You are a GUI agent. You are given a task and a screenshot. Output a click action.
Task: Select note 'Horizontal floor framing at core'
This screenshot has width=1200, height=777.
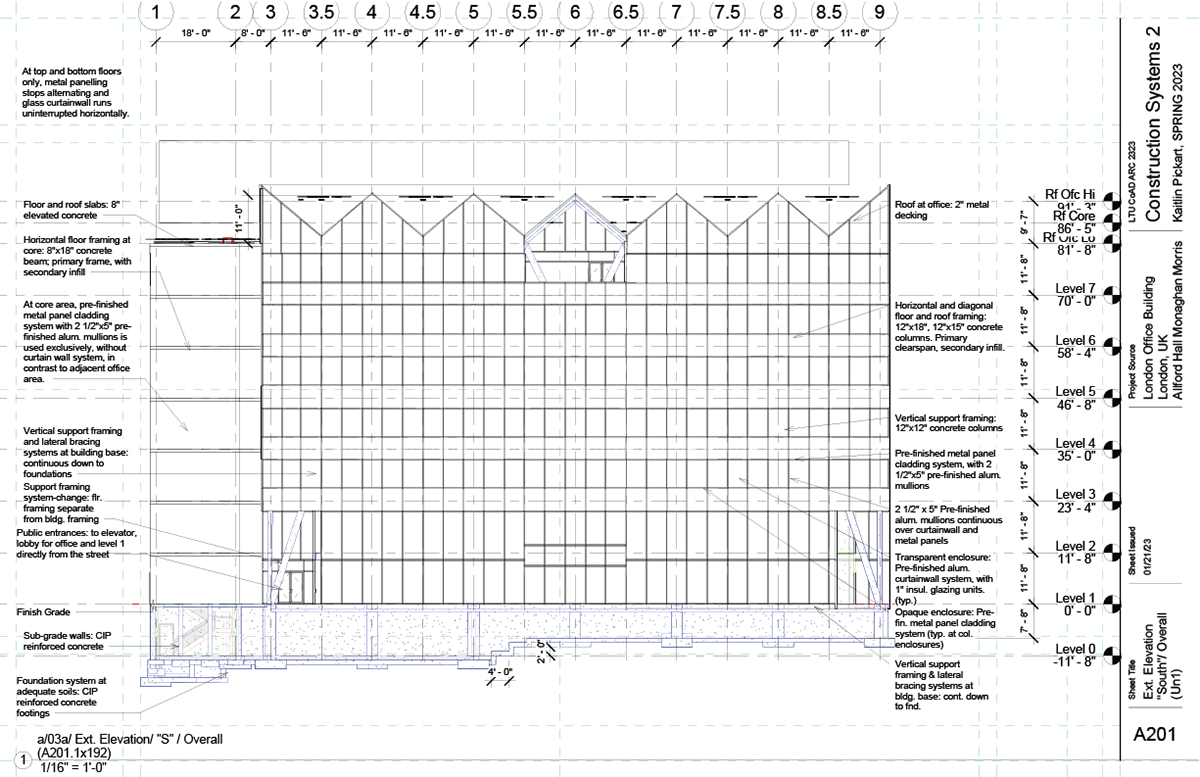78,257
